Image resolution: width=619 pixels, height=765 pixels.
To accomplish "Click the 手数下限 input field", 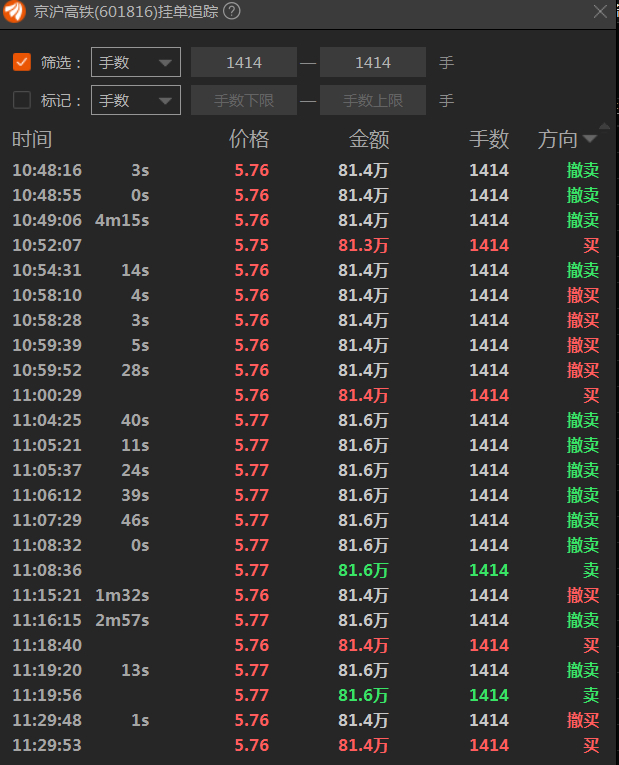I will 244,100.
